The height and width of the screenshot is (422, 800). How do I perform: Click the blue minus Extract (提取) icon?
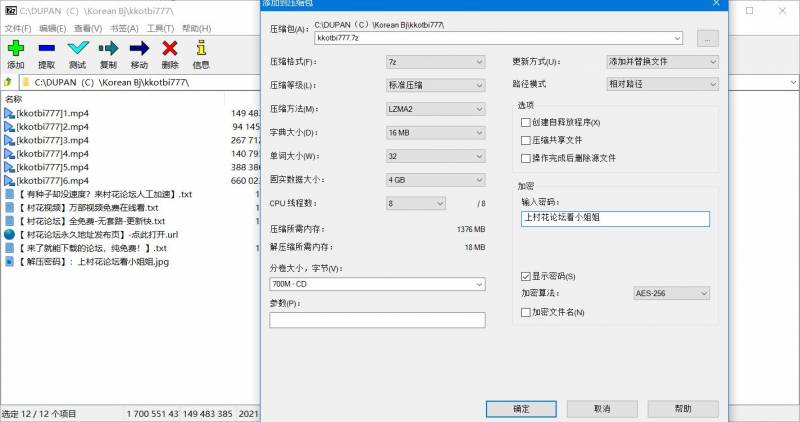tap(46, 48)
